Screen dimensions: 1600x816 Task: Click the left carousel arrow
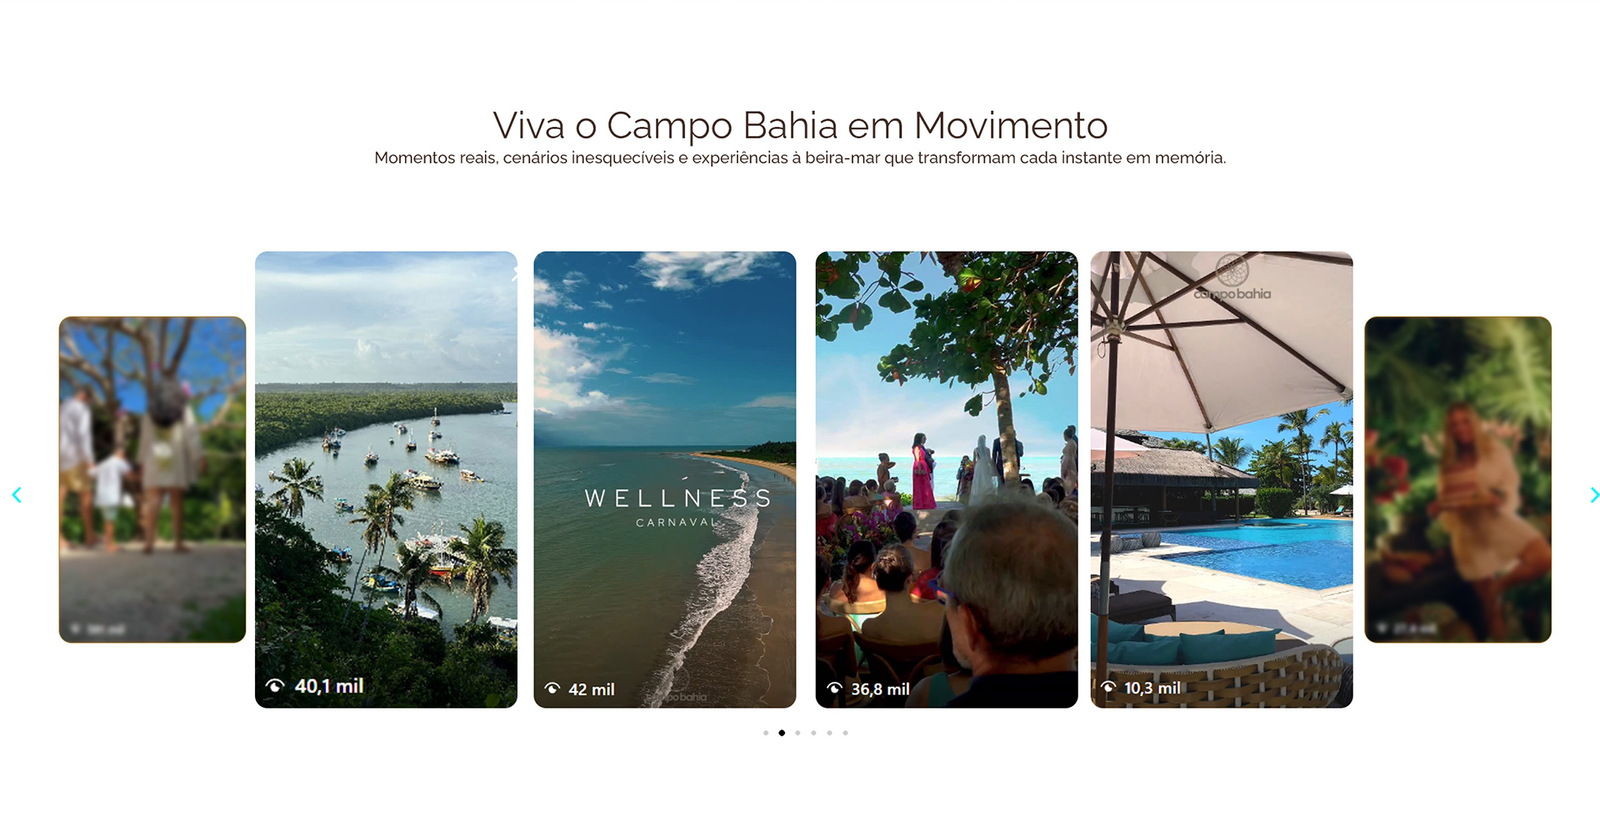tap(17, 495)
